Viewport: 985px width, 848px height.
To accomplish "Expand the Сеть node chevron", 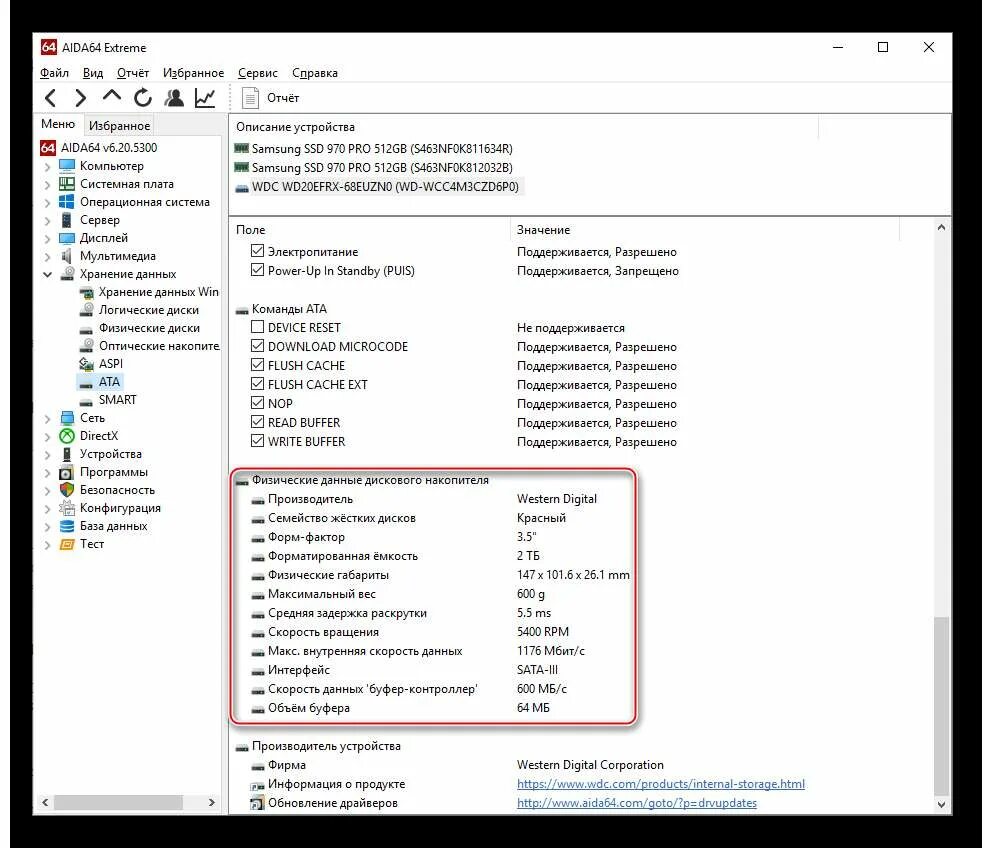I will tap(48, 419).
